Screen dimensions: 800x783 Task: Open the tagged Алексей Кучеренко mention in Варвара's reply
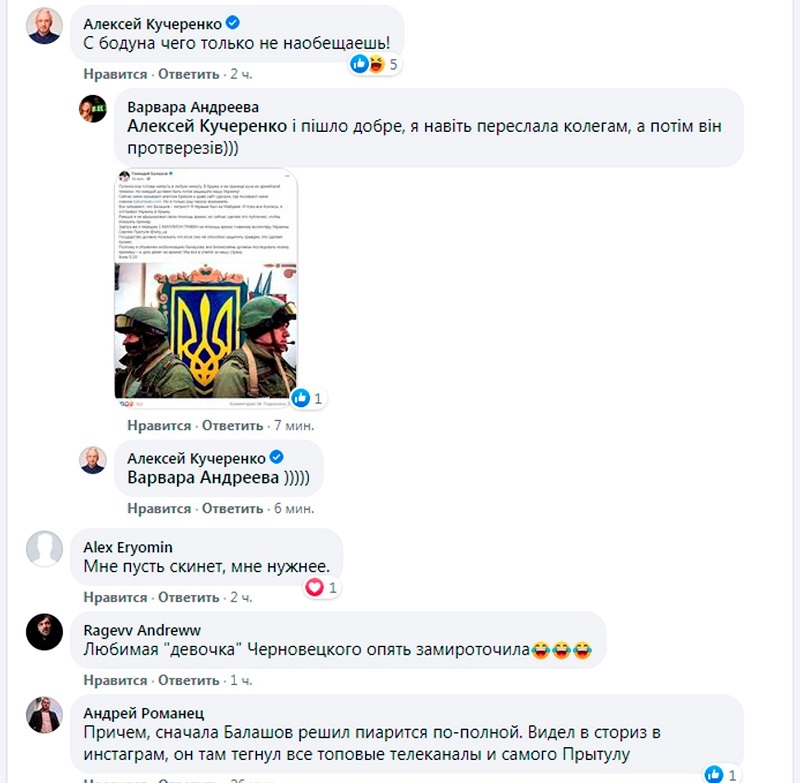click(x=207, y=126)
